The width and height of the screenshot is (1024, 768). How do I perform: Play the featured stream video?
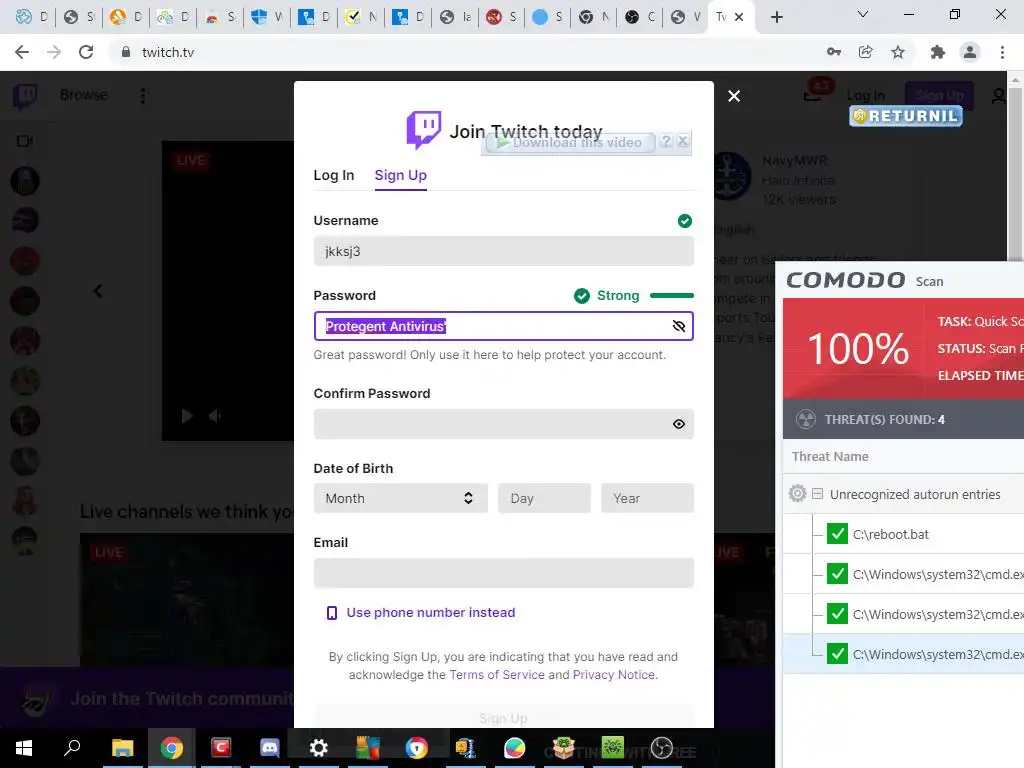point(187,416)
